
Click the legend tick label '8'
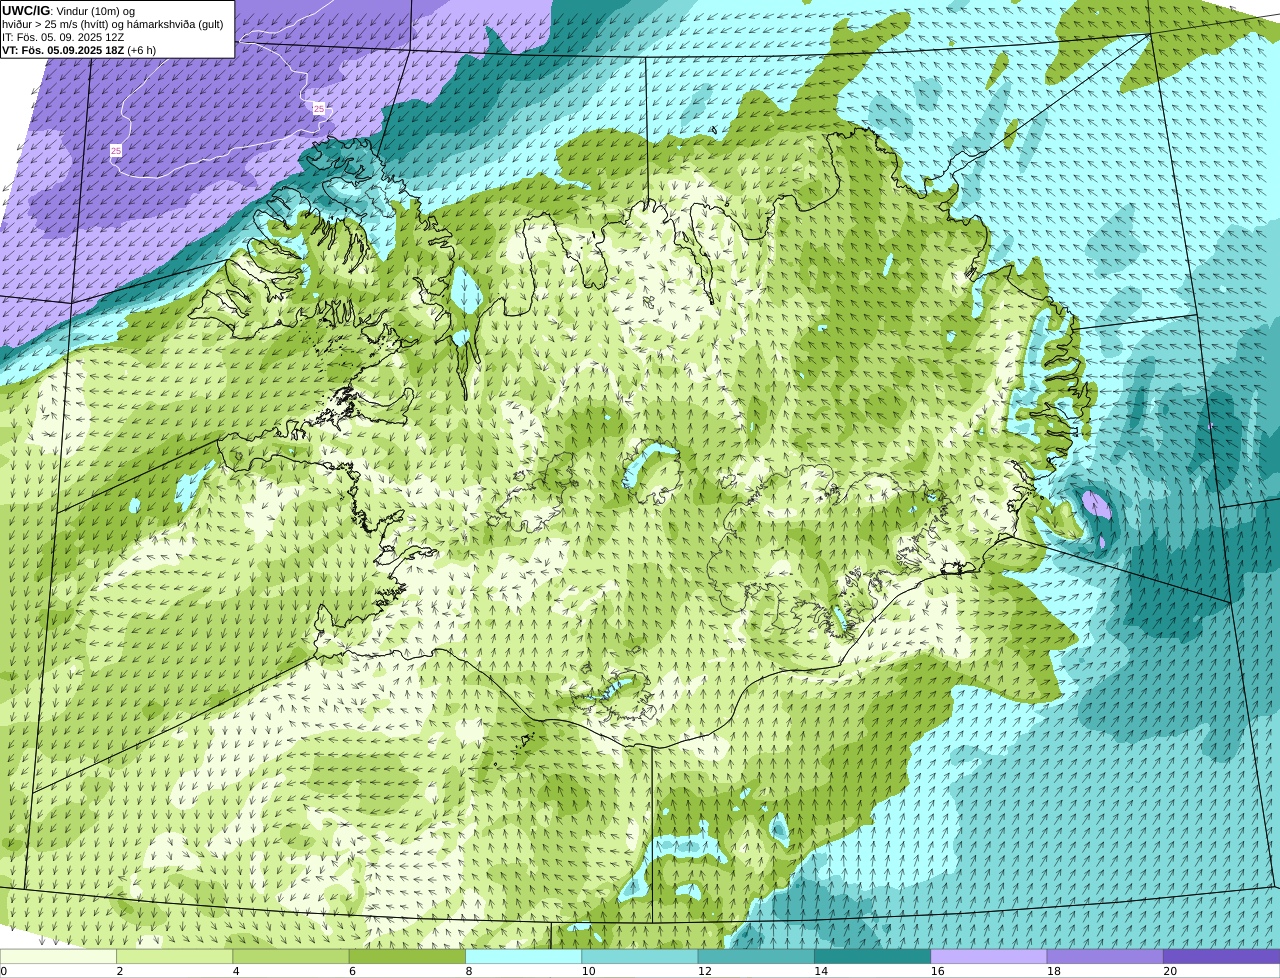(469, 971)
